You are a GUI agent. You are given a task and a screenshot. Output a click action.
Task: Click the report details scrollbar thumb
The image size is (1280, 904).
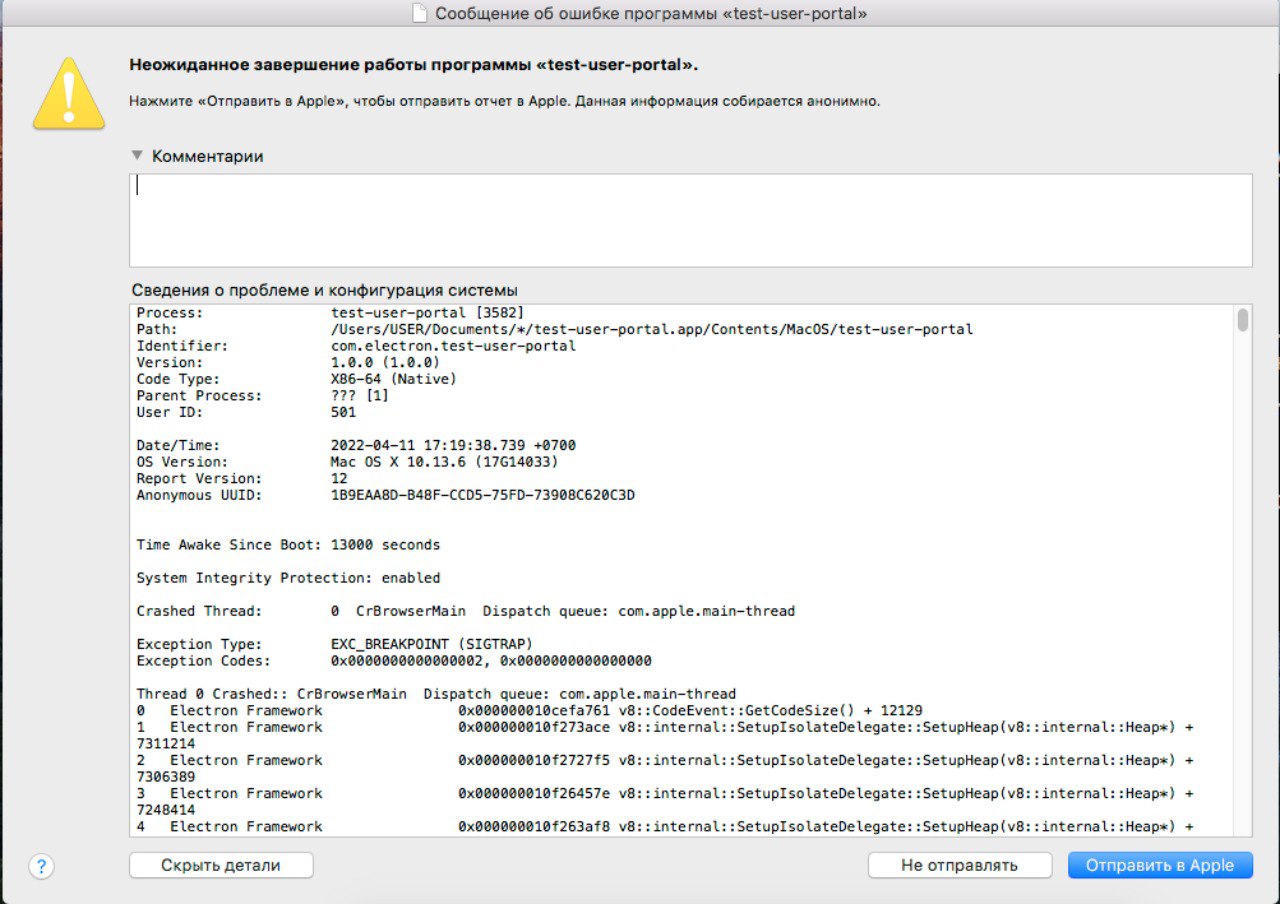[x=1243, y=320]
